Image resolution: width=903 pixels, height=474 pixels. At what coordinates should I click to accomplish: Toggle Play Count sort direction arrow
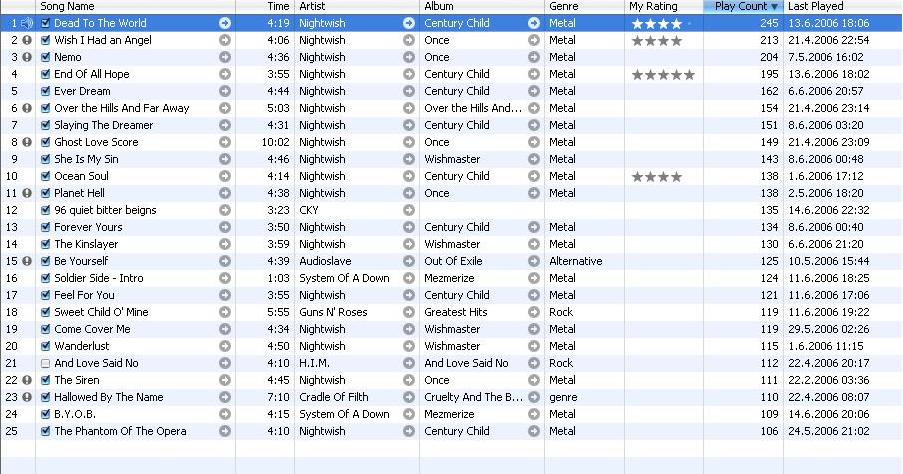coord(775,6)
